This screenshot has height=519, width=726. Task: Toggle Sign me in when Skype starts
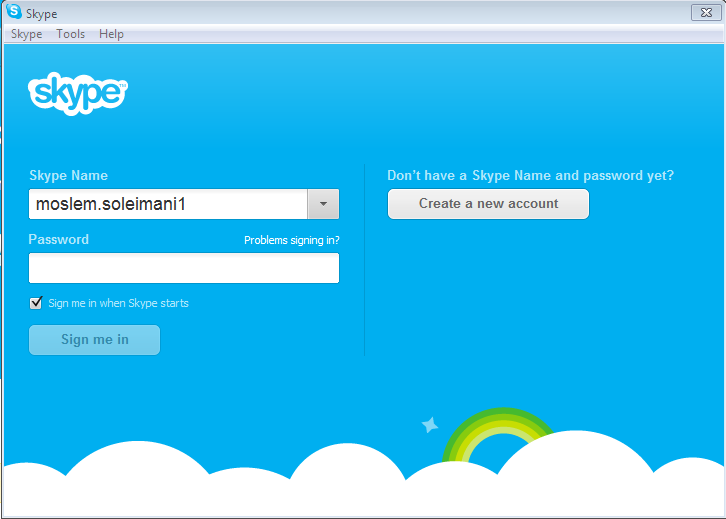tap(36, 303)
